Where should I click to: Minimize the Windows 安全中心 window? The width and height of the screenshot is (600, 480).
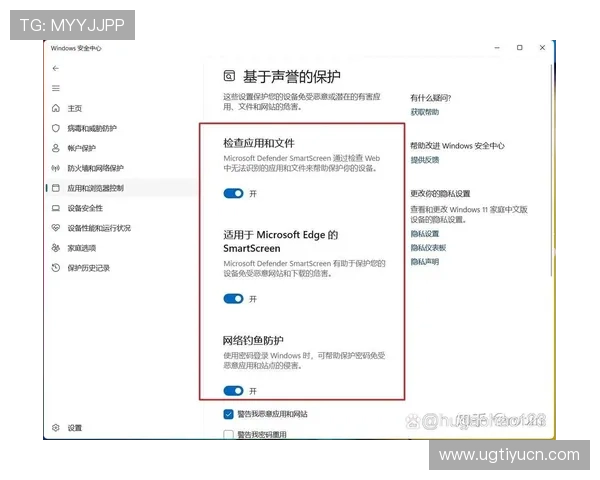click(497, 48)
